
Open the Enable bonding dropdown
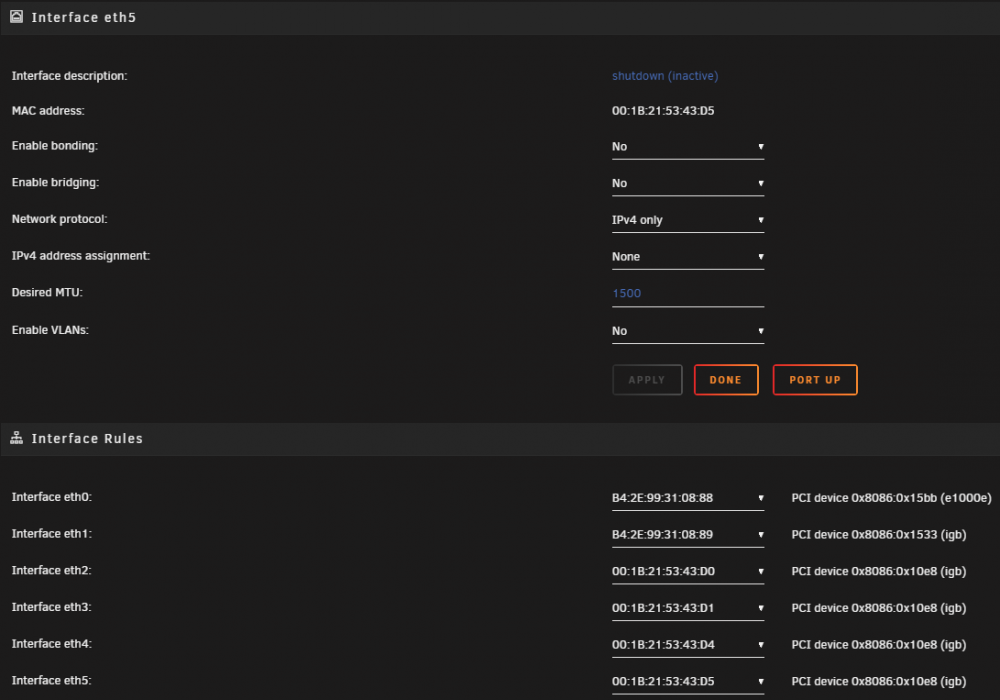688,147
